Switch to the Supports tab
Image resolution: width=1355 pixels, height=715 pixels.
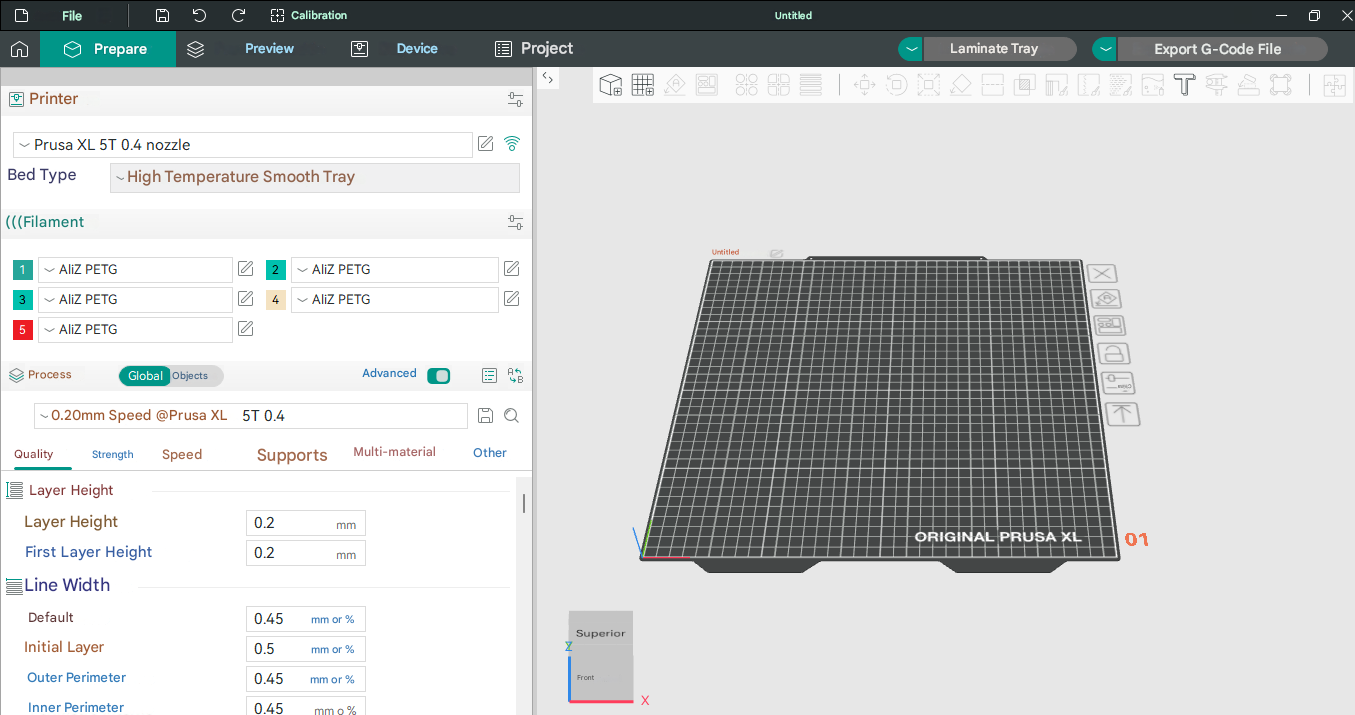[x=292, y=455]
